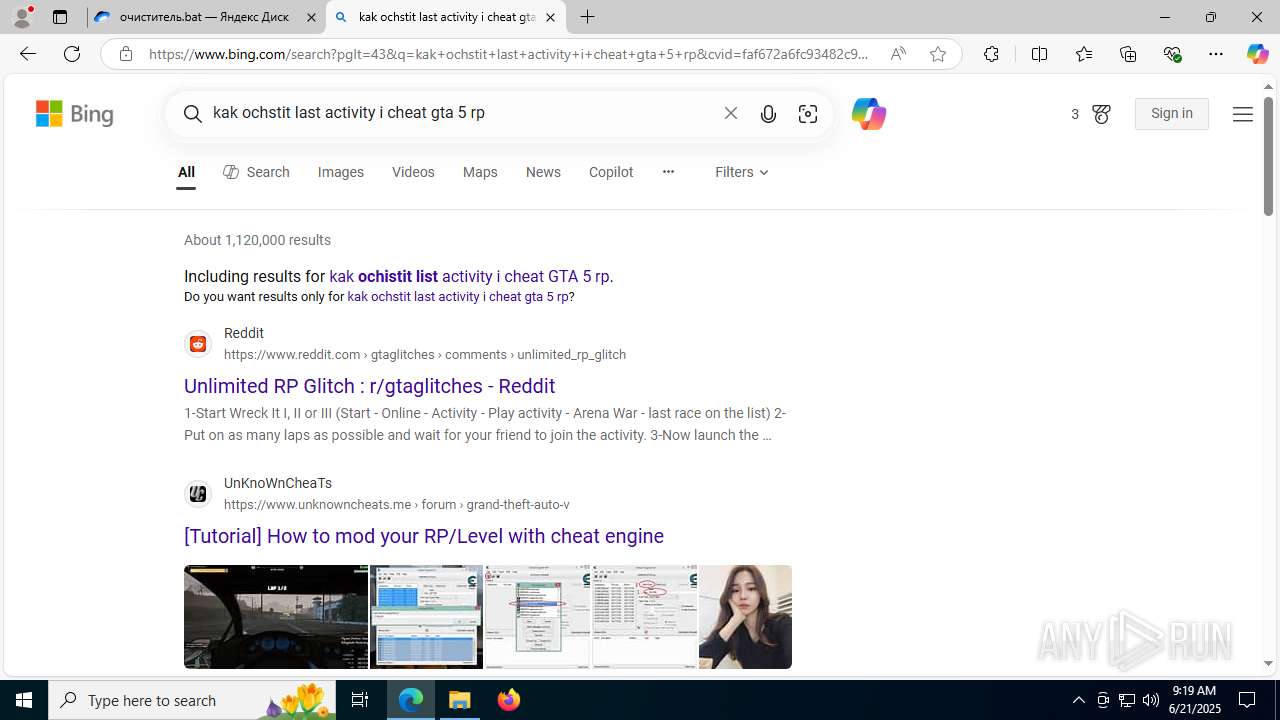Image resolution: width=1280 pixels, height=720 pixels.
Task: View site information lock icon
Action: pyautogui.click(x=125, y=54)
